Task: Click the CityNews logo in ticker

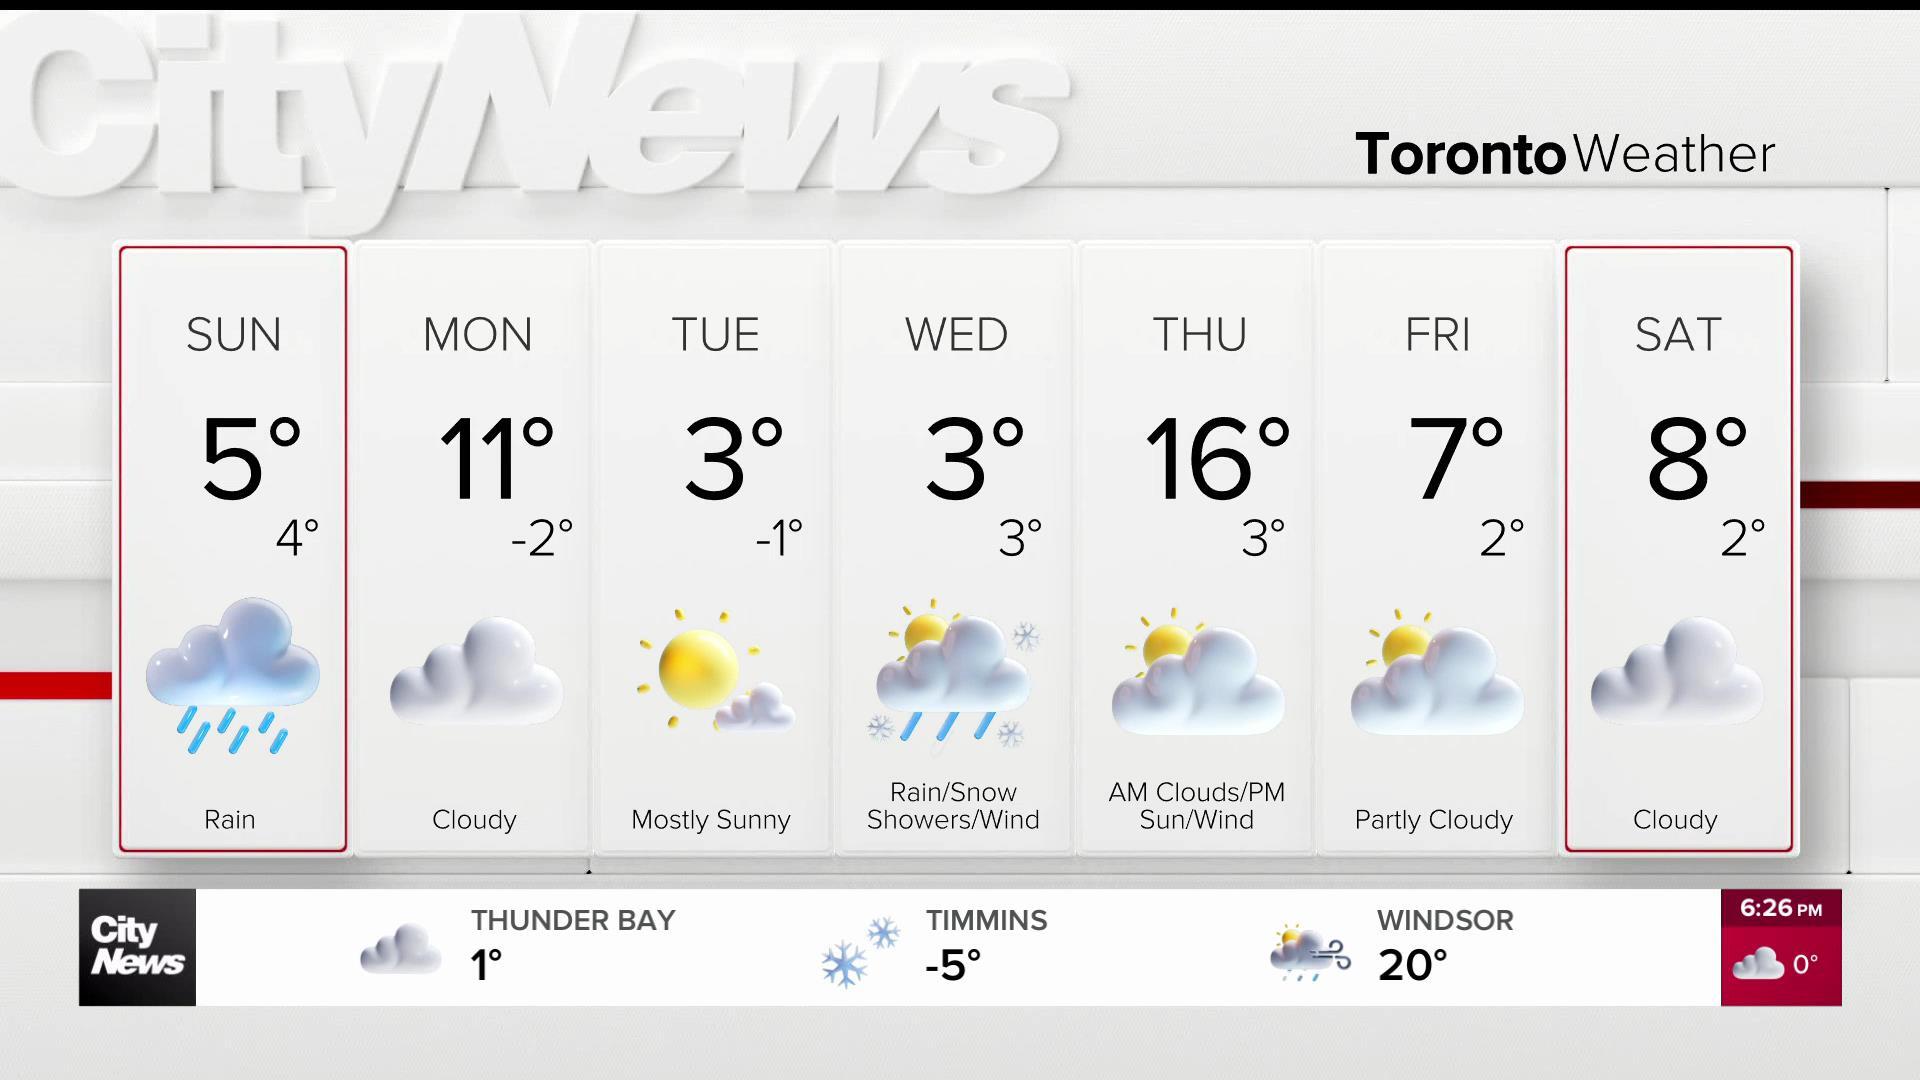Action: coord(137,947)
